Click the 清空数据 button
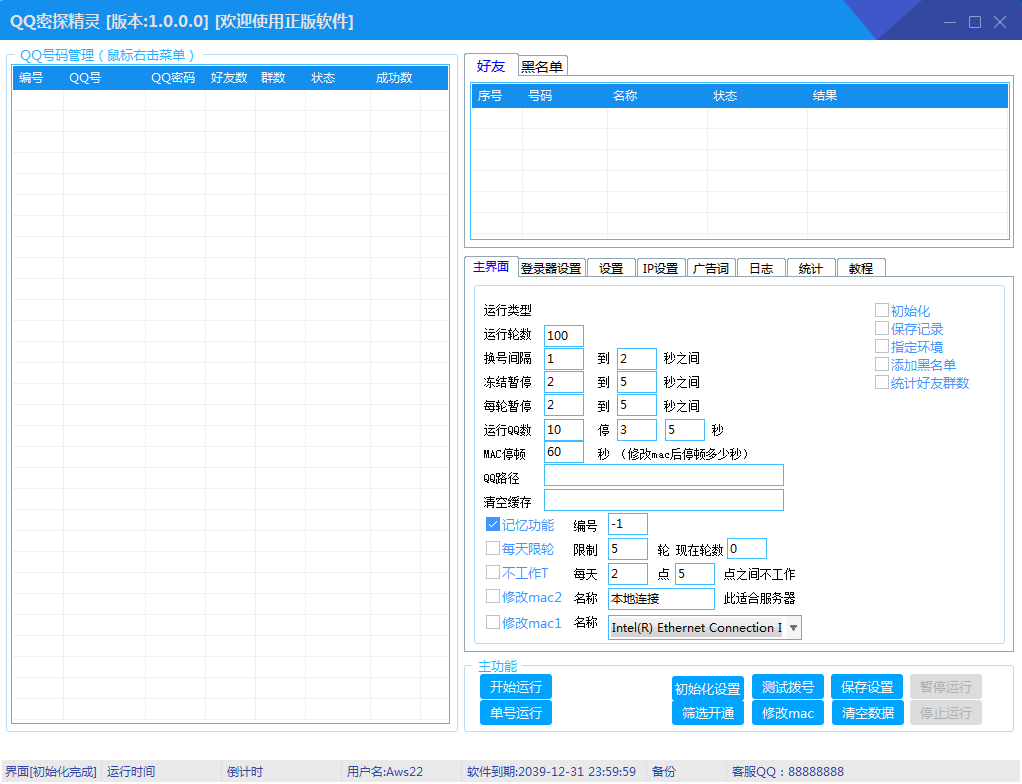 coord(868,713)
